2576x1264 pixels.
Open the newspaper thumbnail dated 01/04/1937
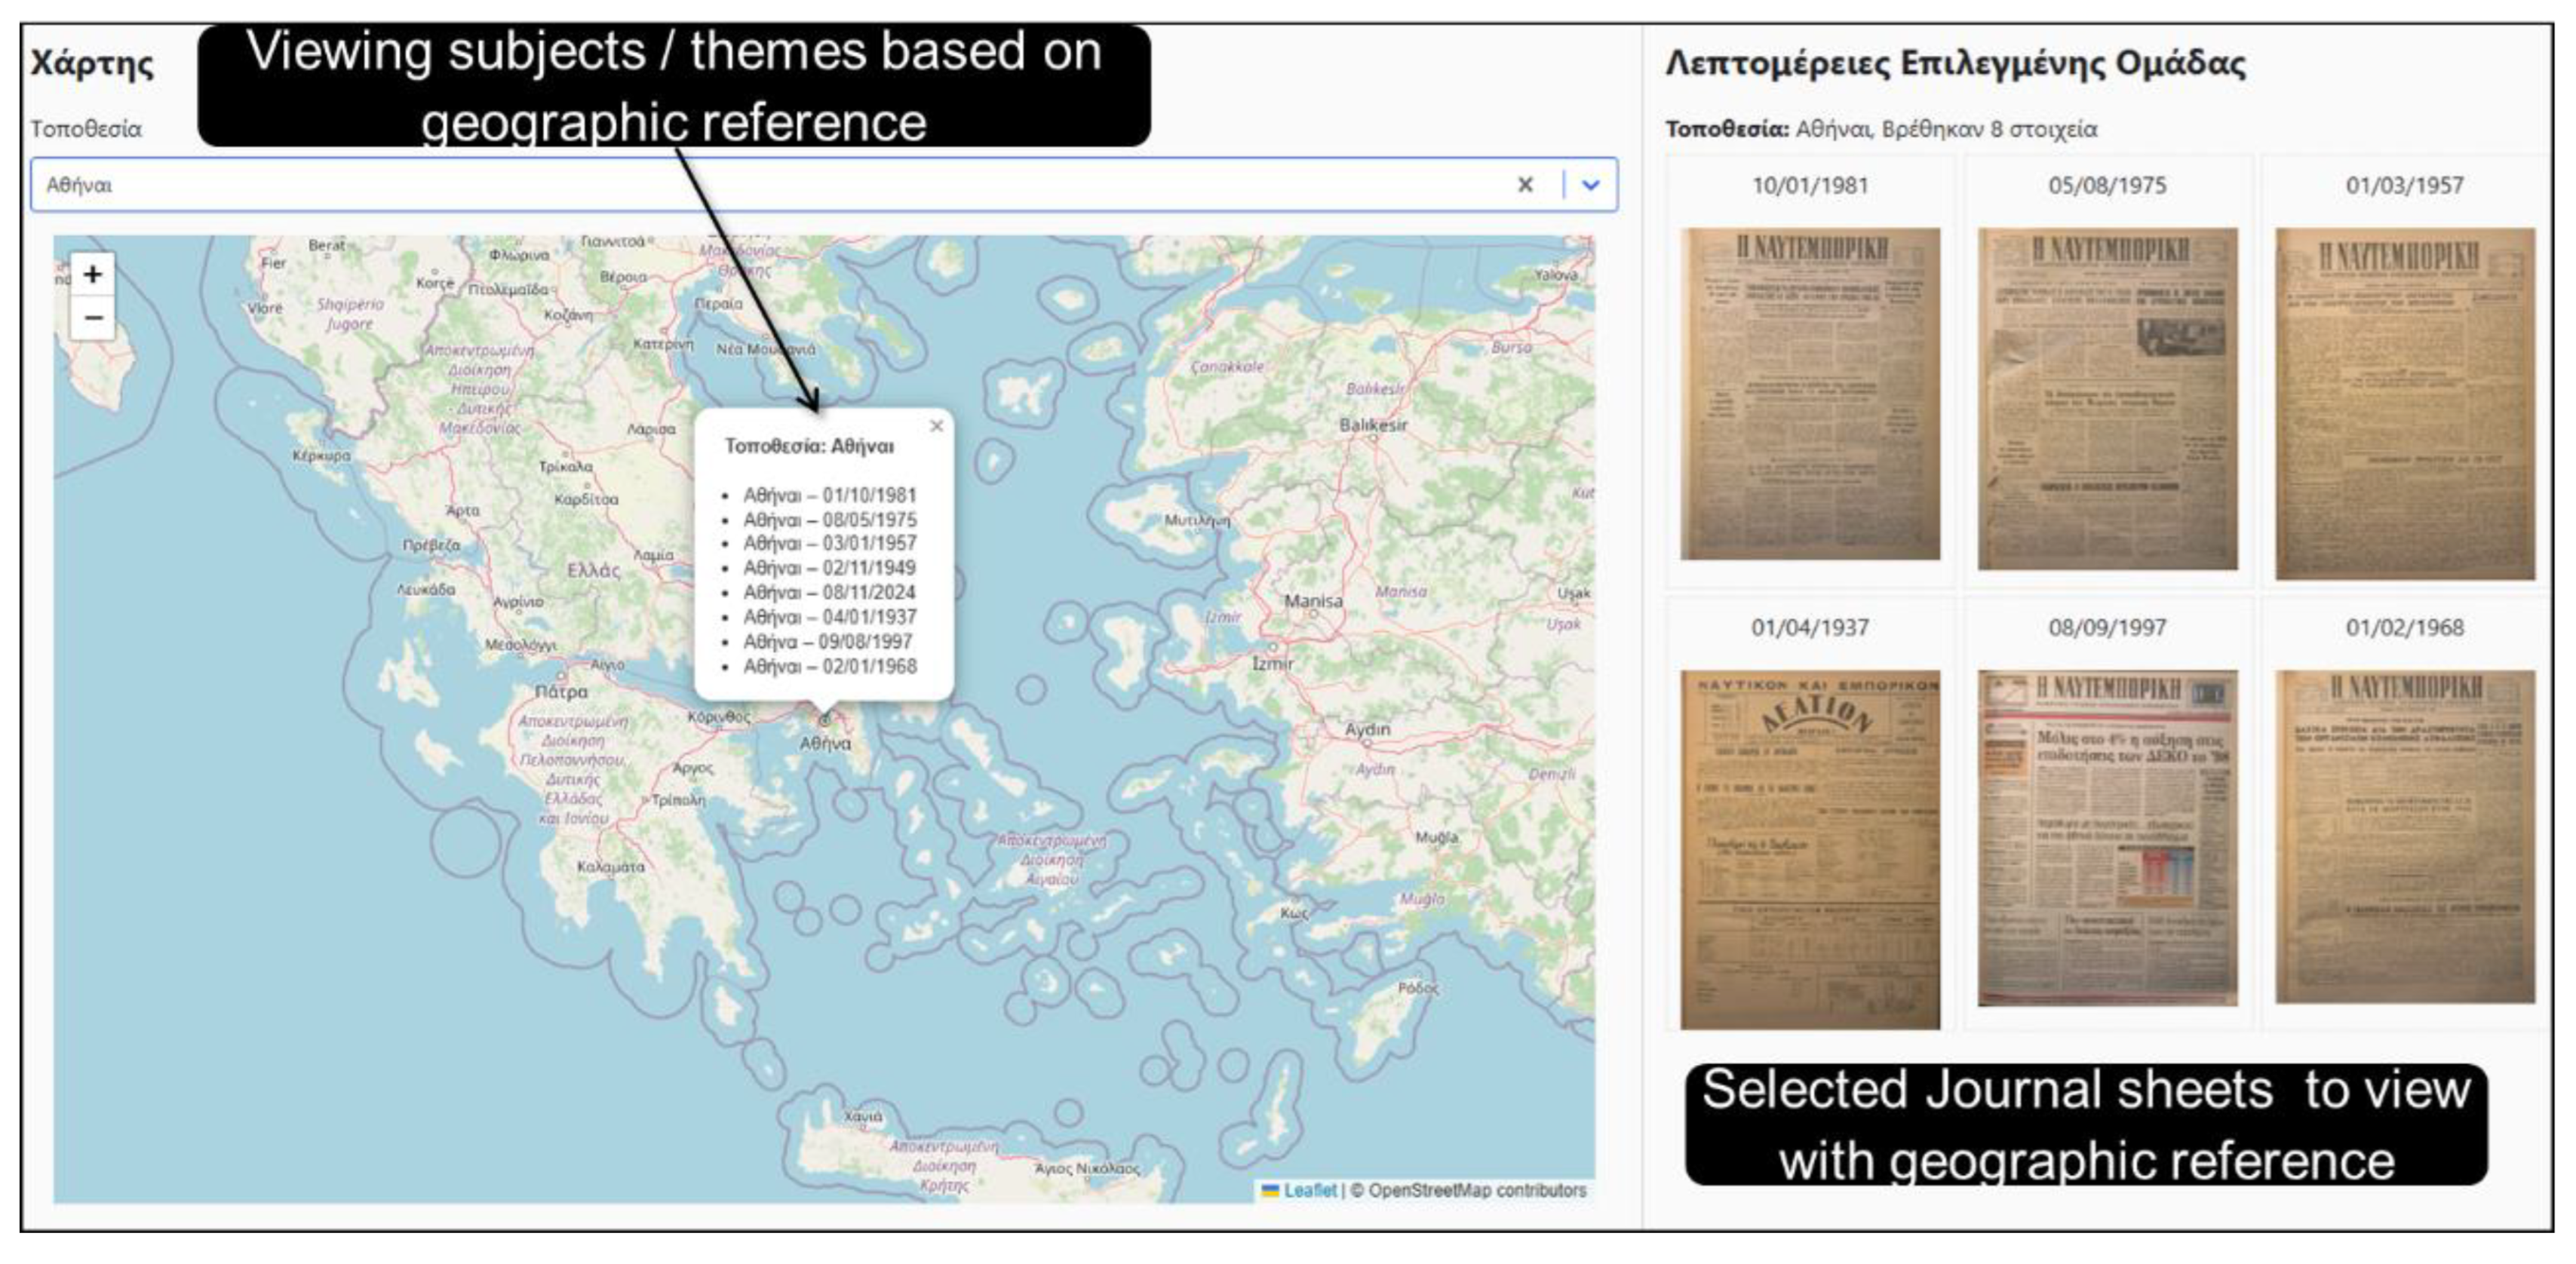click(x=1810, y=849)
